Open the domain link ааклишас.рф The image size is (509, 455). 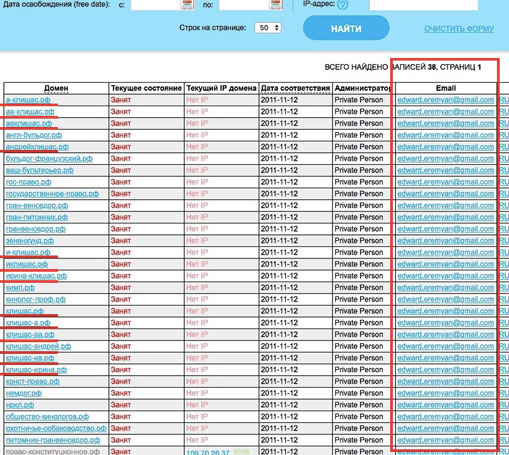point(29,123)
